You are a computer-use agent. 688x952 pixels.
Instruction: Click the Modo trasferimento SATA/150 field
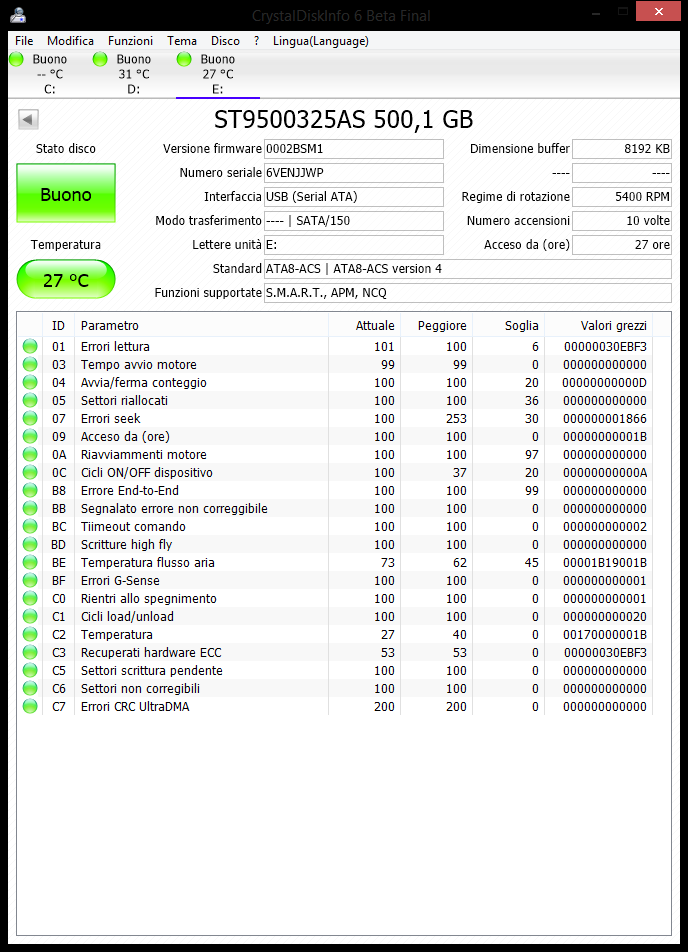tap(354, 220)
